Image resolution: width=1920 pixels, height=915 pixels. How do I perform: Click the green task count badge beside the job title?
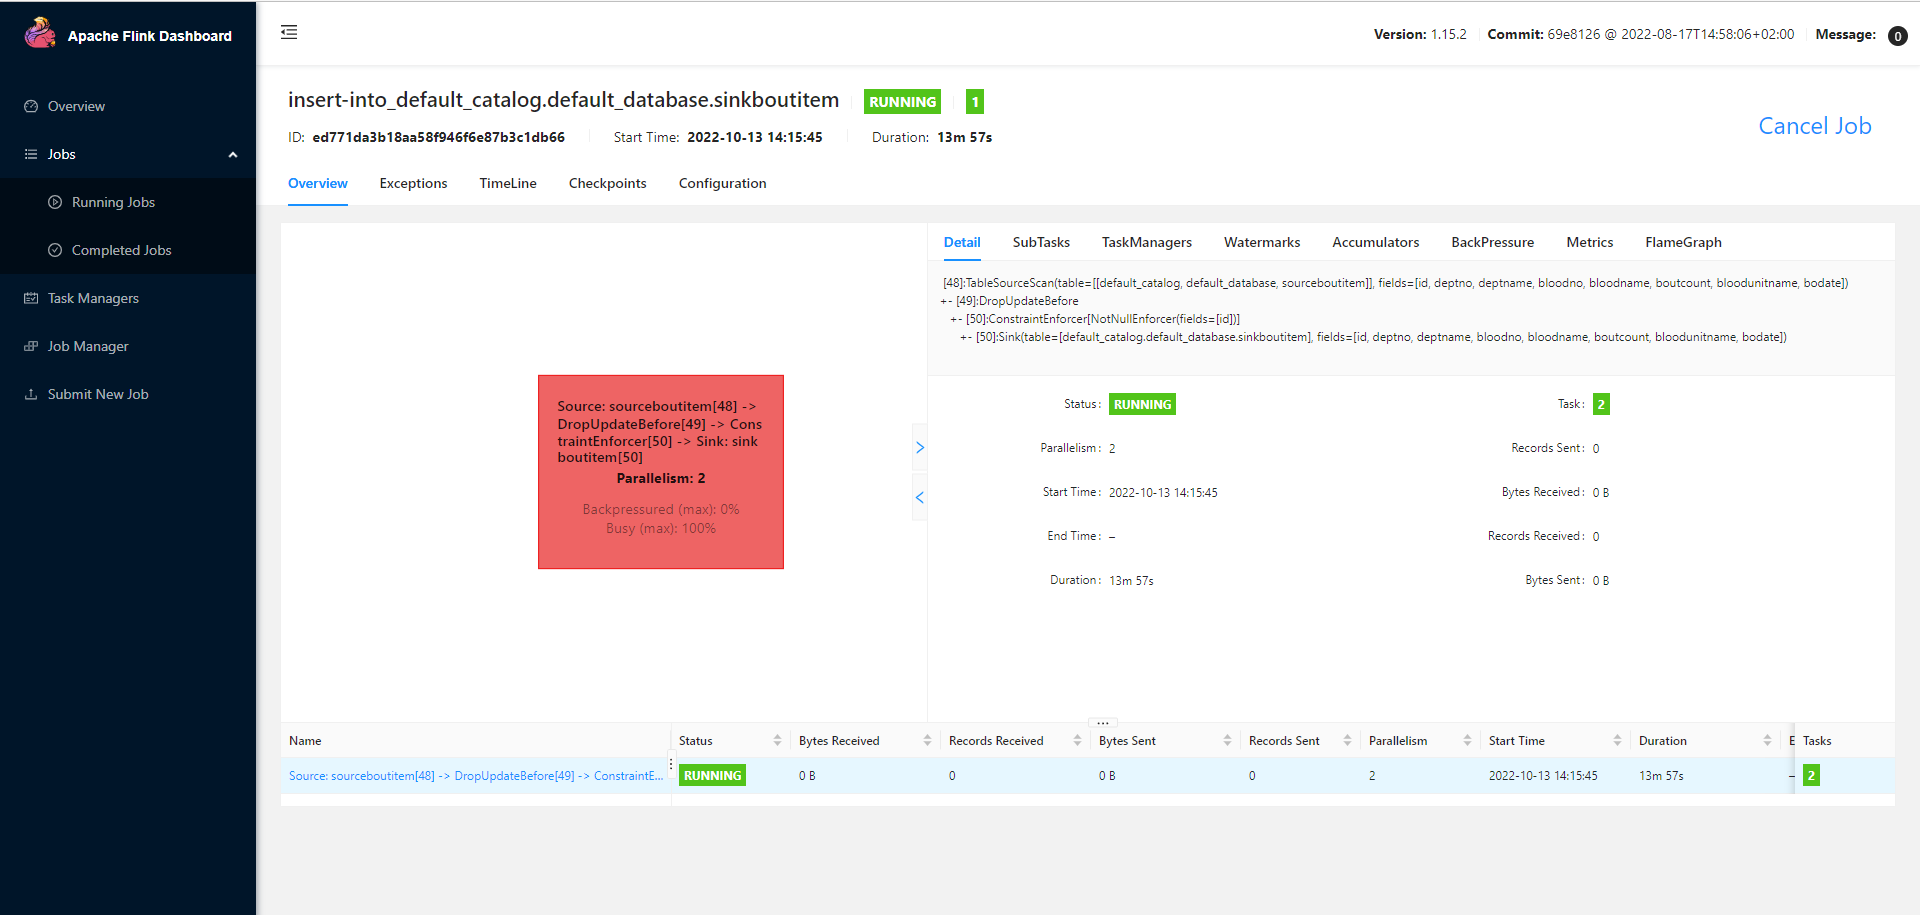(975, 102)
